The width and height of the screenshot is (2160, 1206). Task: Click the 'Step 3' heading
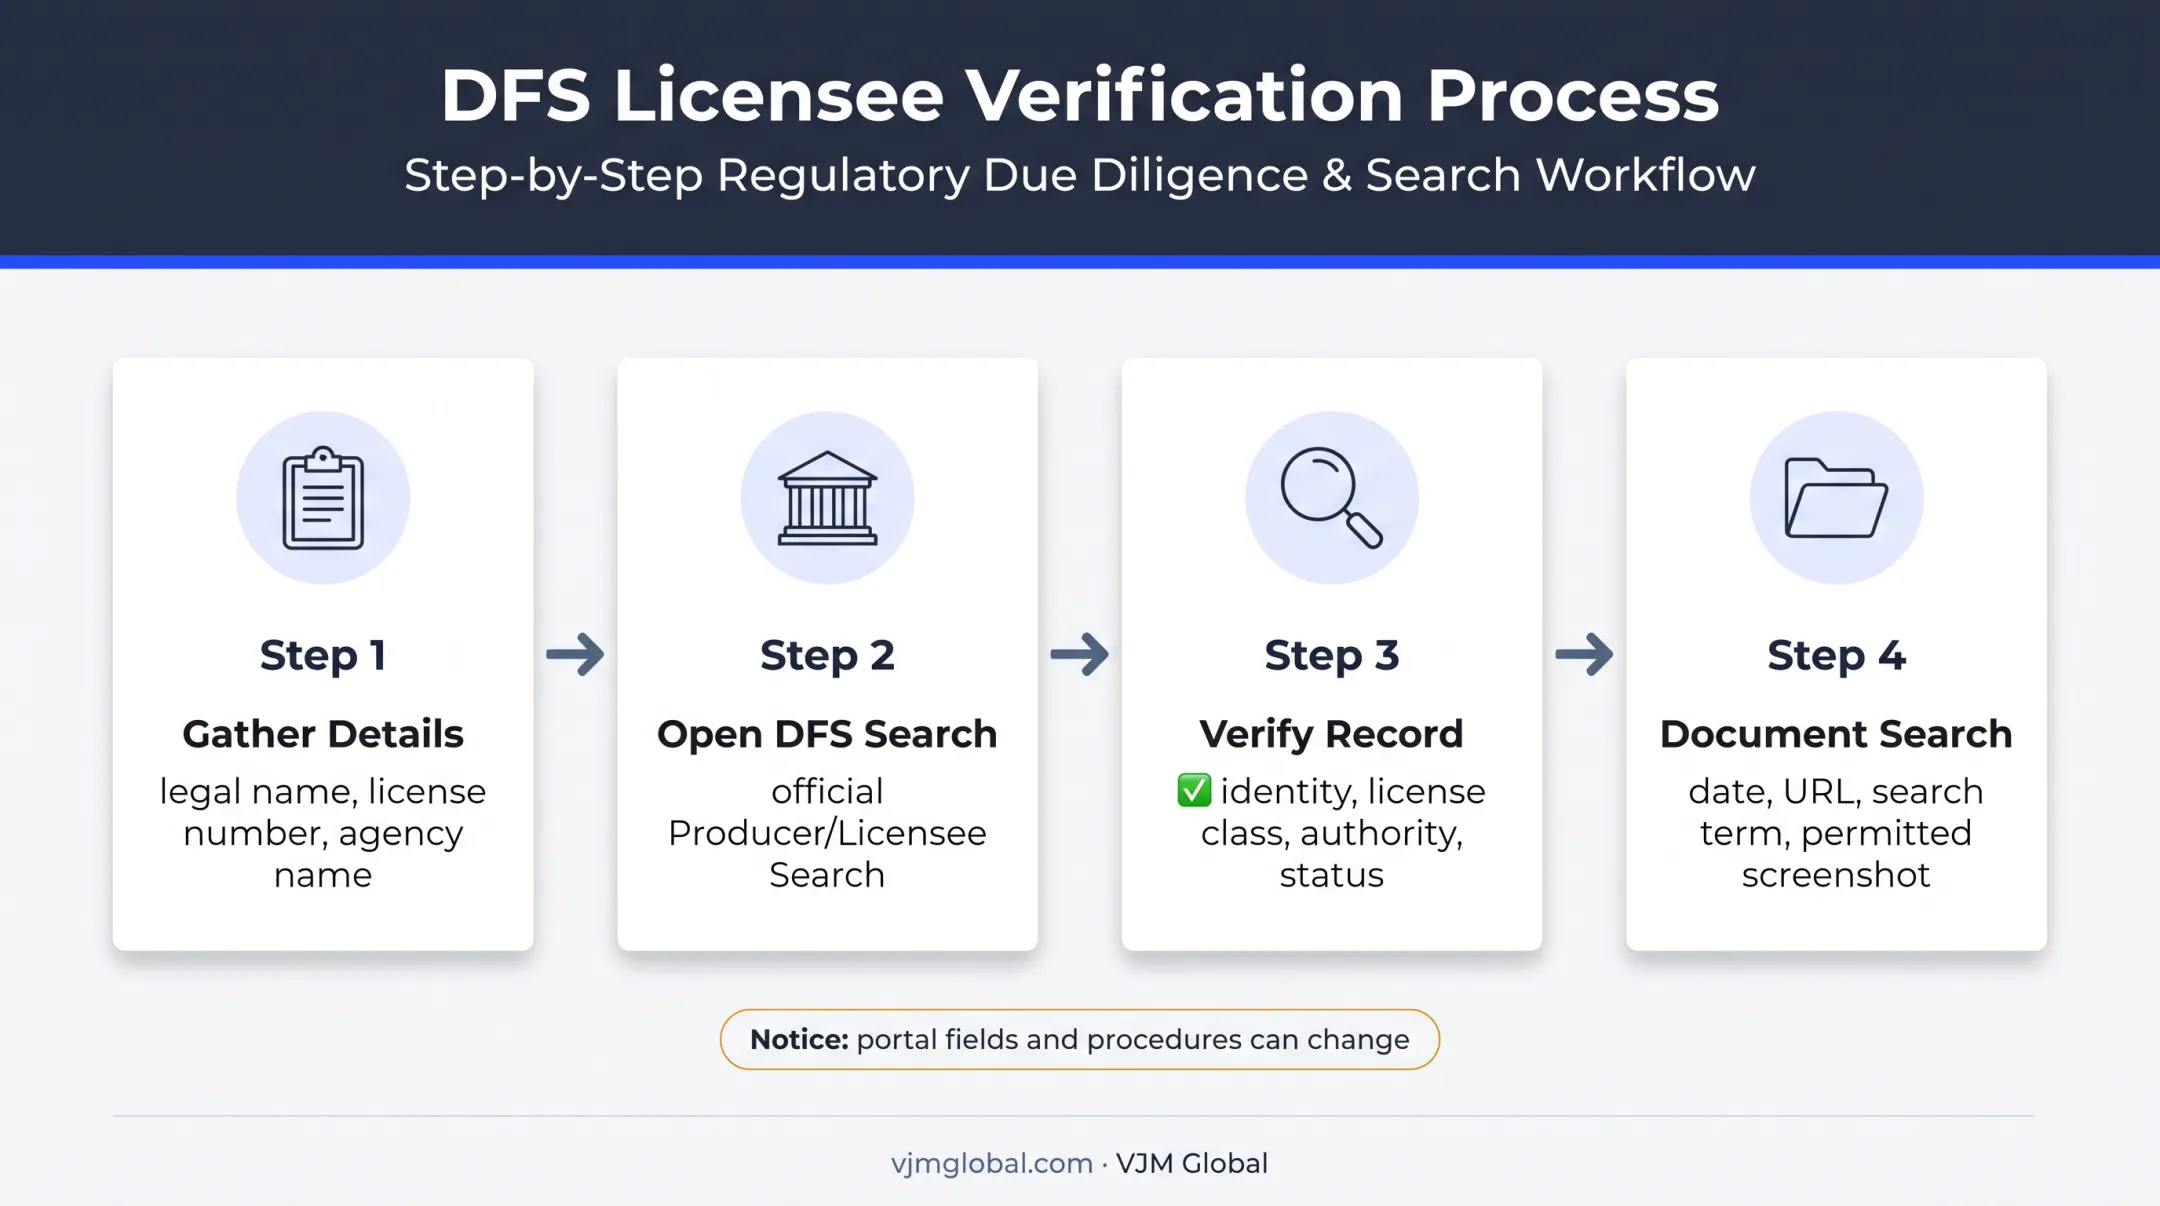[x=1331, y=655]
